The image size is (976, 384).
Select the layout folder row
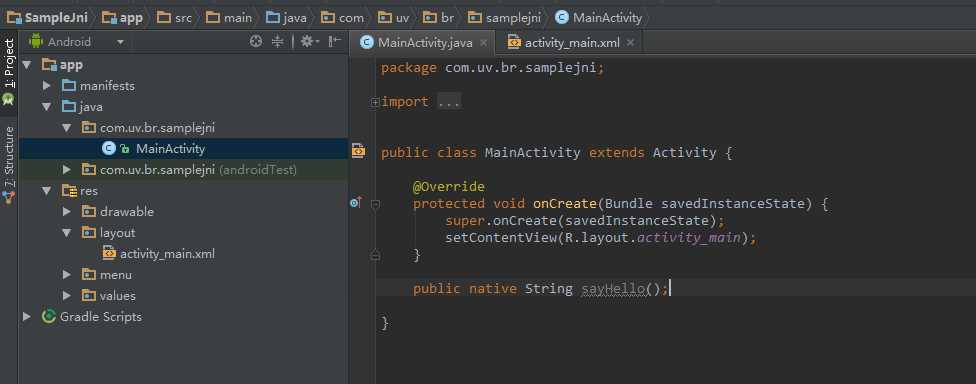coord(183,233)
